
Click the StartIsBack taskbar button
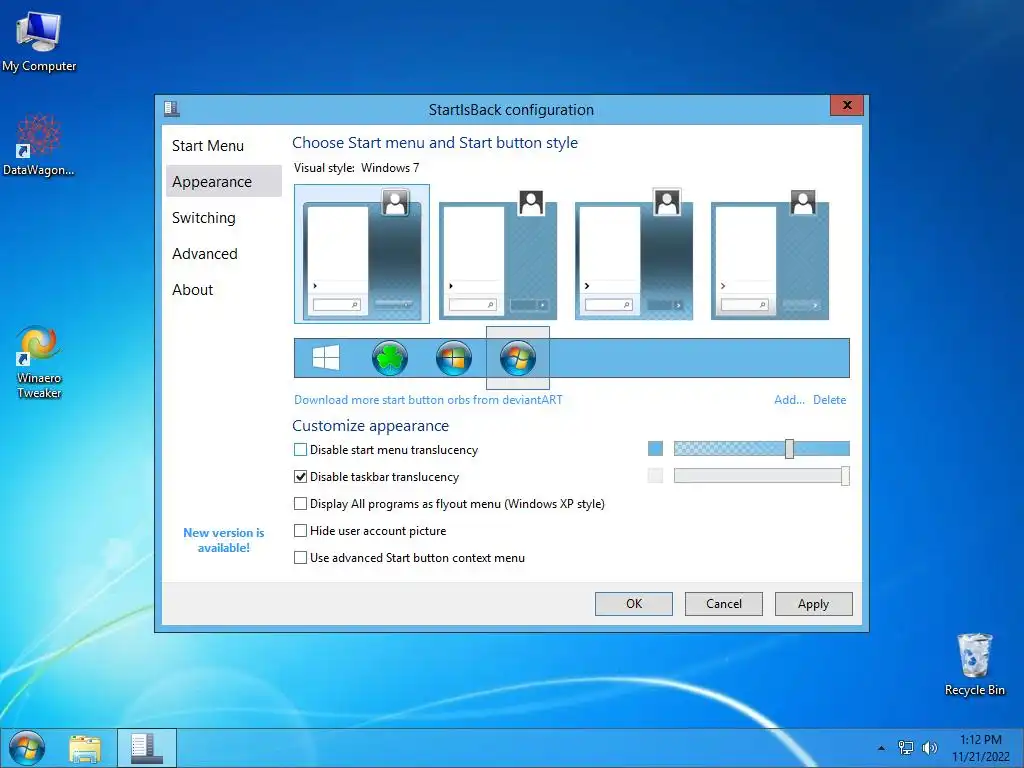click(x=147, y=748)
